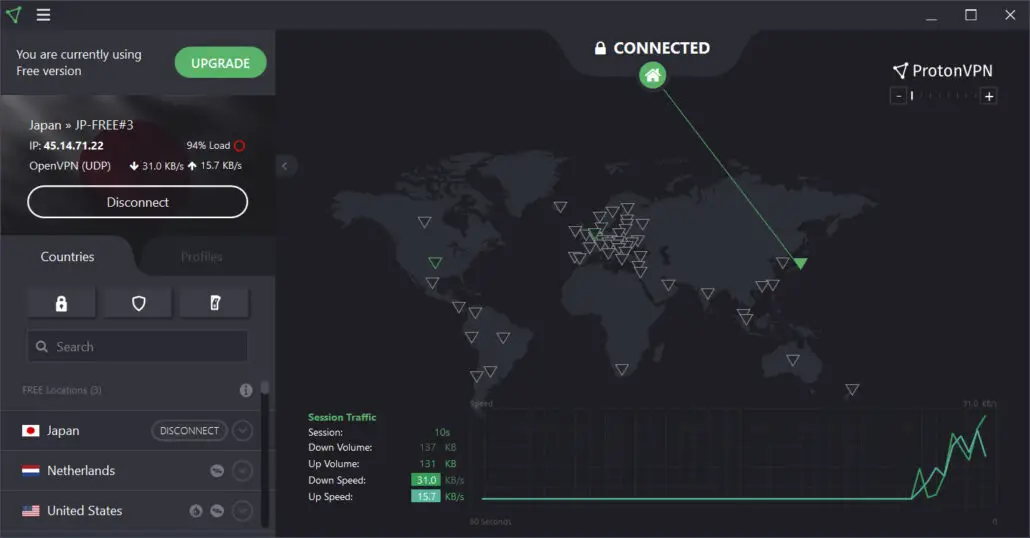
Task: Click United States P2P arrows icon
Action: [x=217, y=510]
